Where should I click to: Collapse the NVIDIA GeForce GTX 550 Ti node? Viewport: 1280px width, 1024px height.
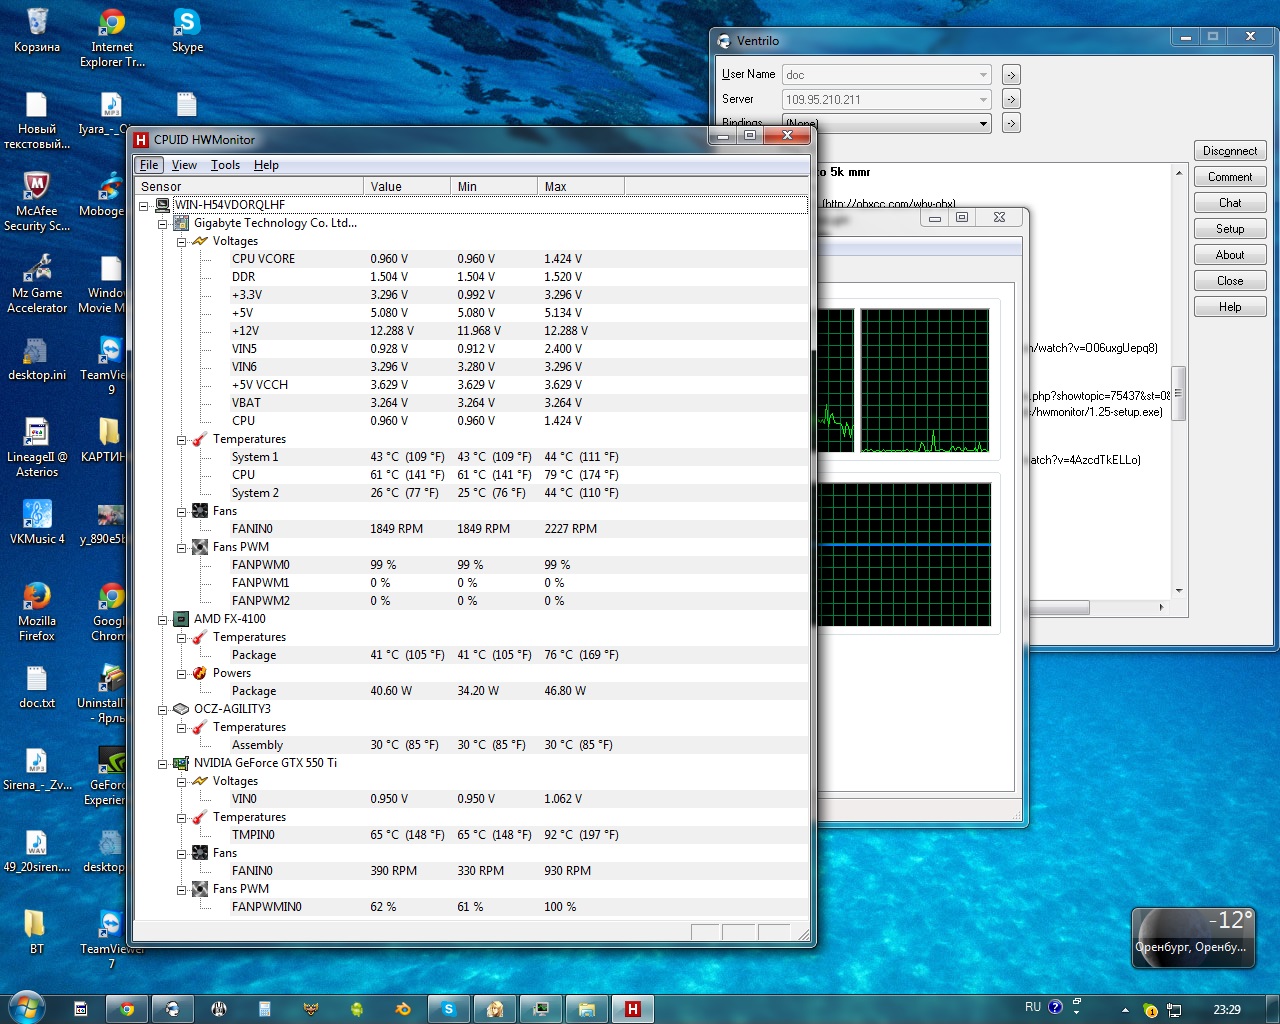pos(162,763)
